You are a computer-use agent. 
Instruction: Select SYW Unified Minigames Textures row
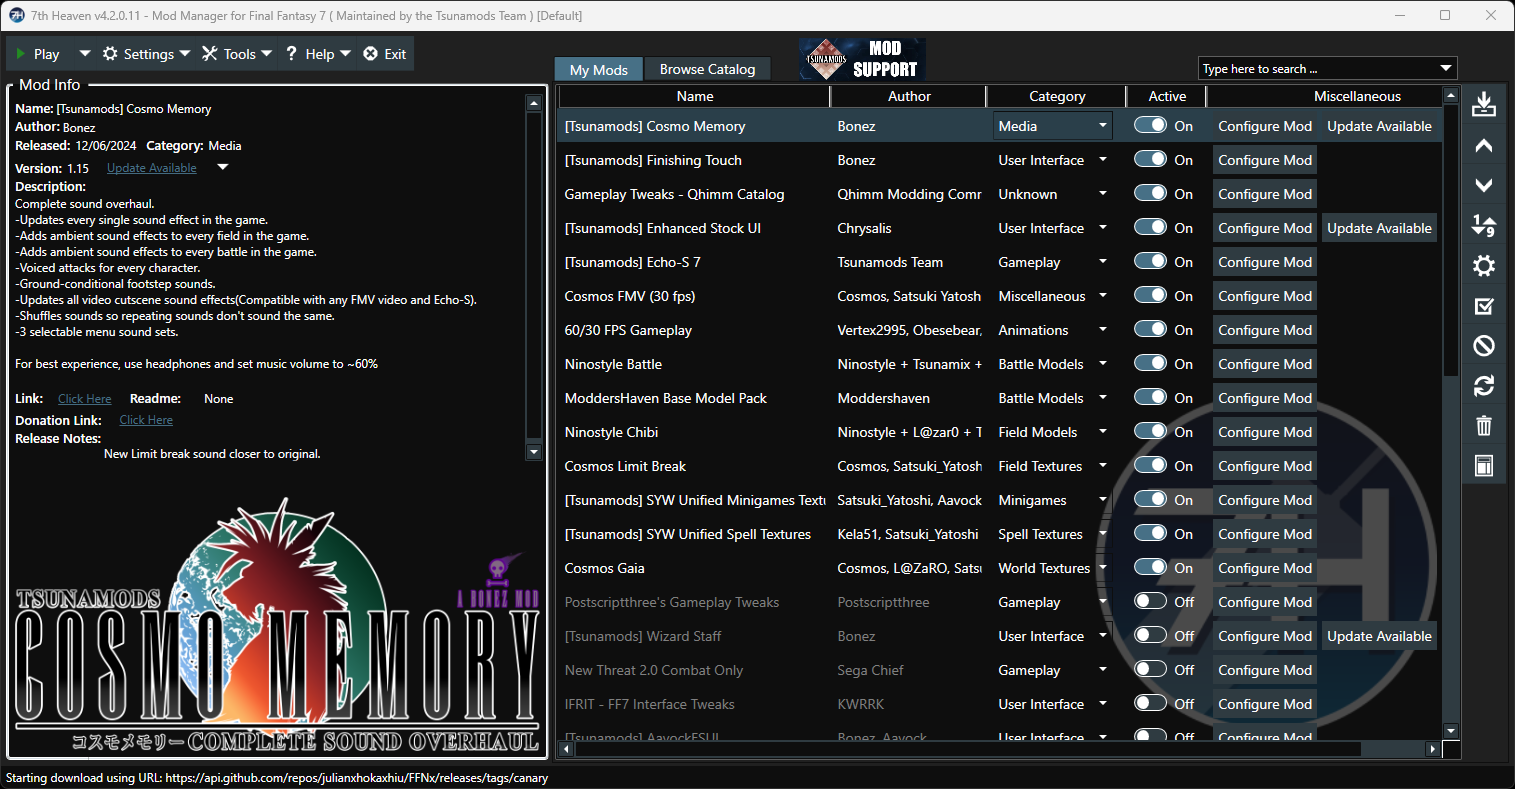point(999,500)
